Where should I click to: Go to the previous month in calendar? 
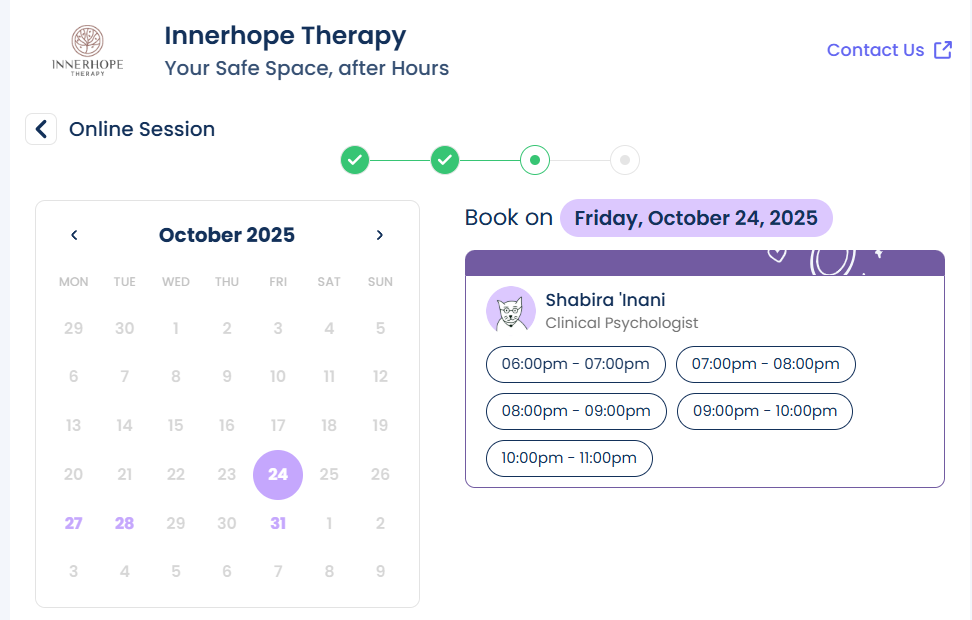pyautogui.click(x=74, y=235)
